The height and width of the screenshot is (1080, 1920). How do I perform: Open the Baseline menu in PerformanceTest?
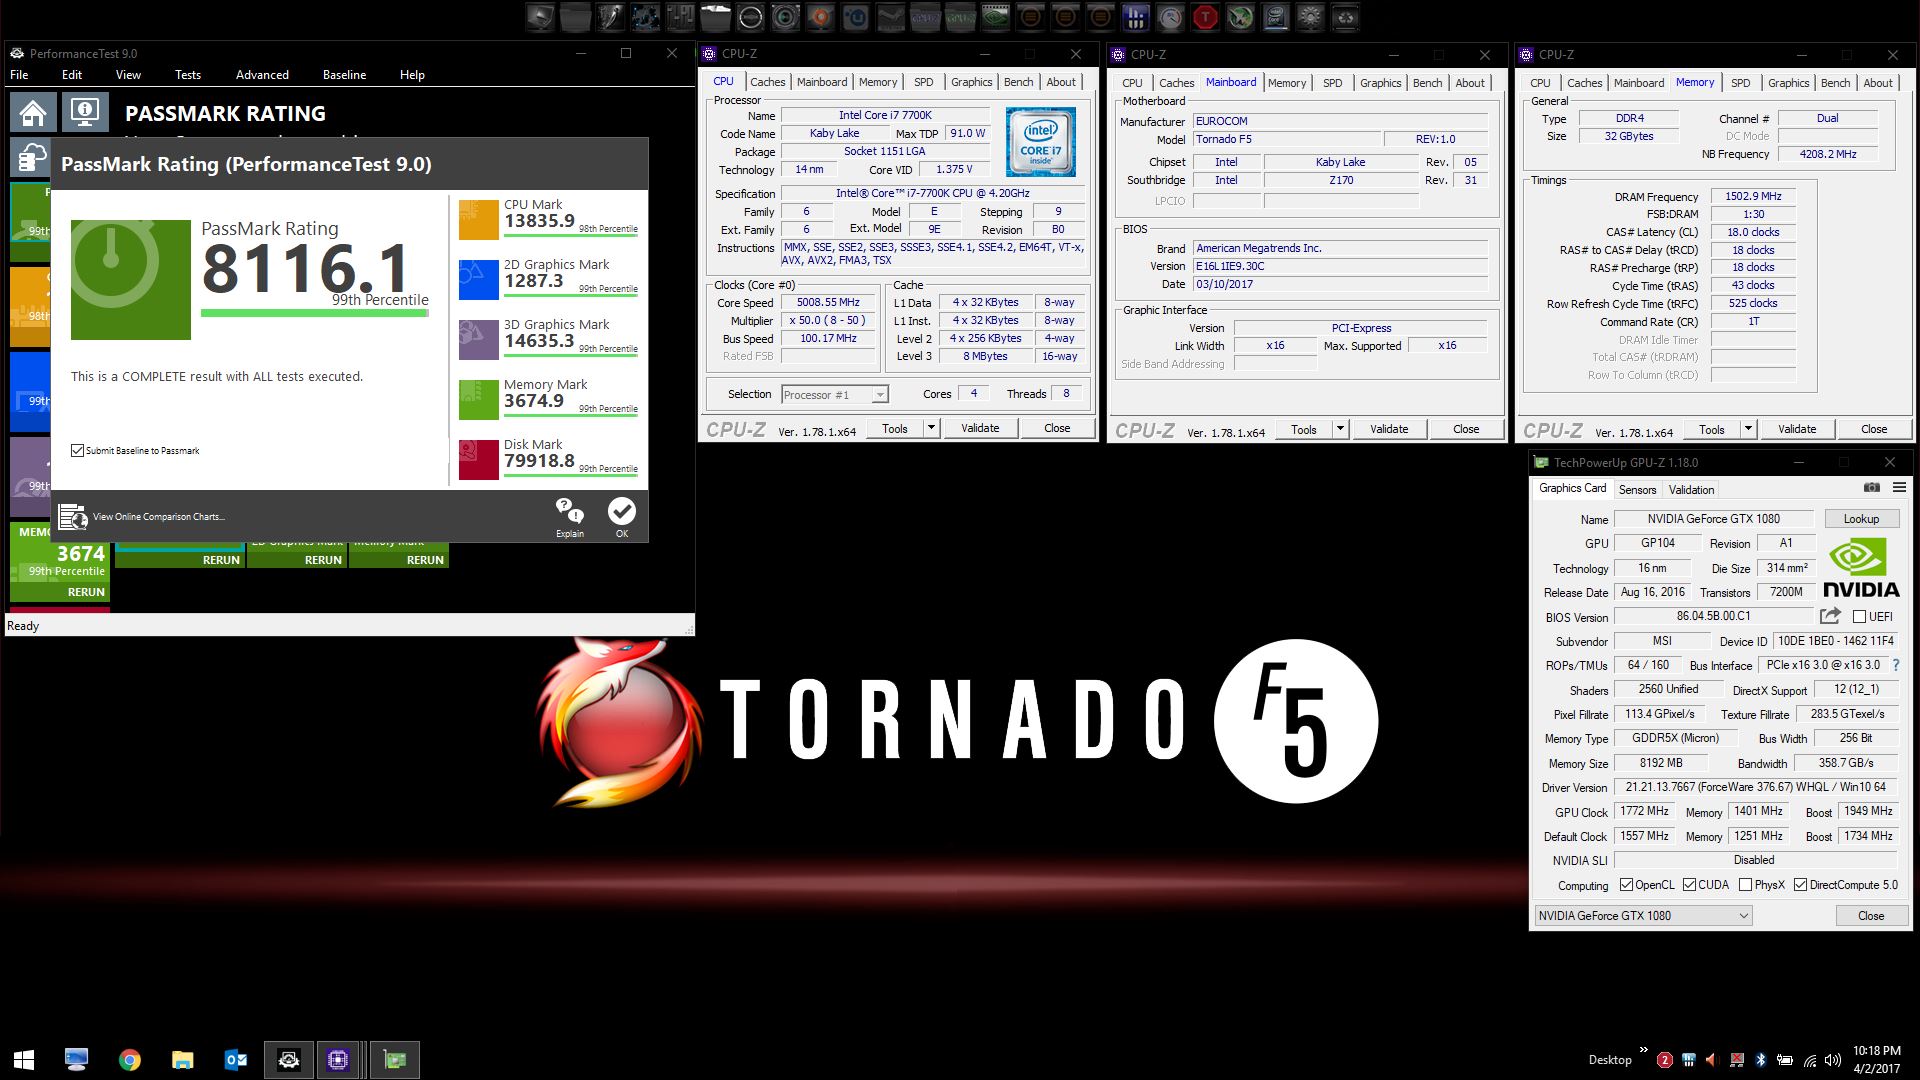(x=344, y=75)
